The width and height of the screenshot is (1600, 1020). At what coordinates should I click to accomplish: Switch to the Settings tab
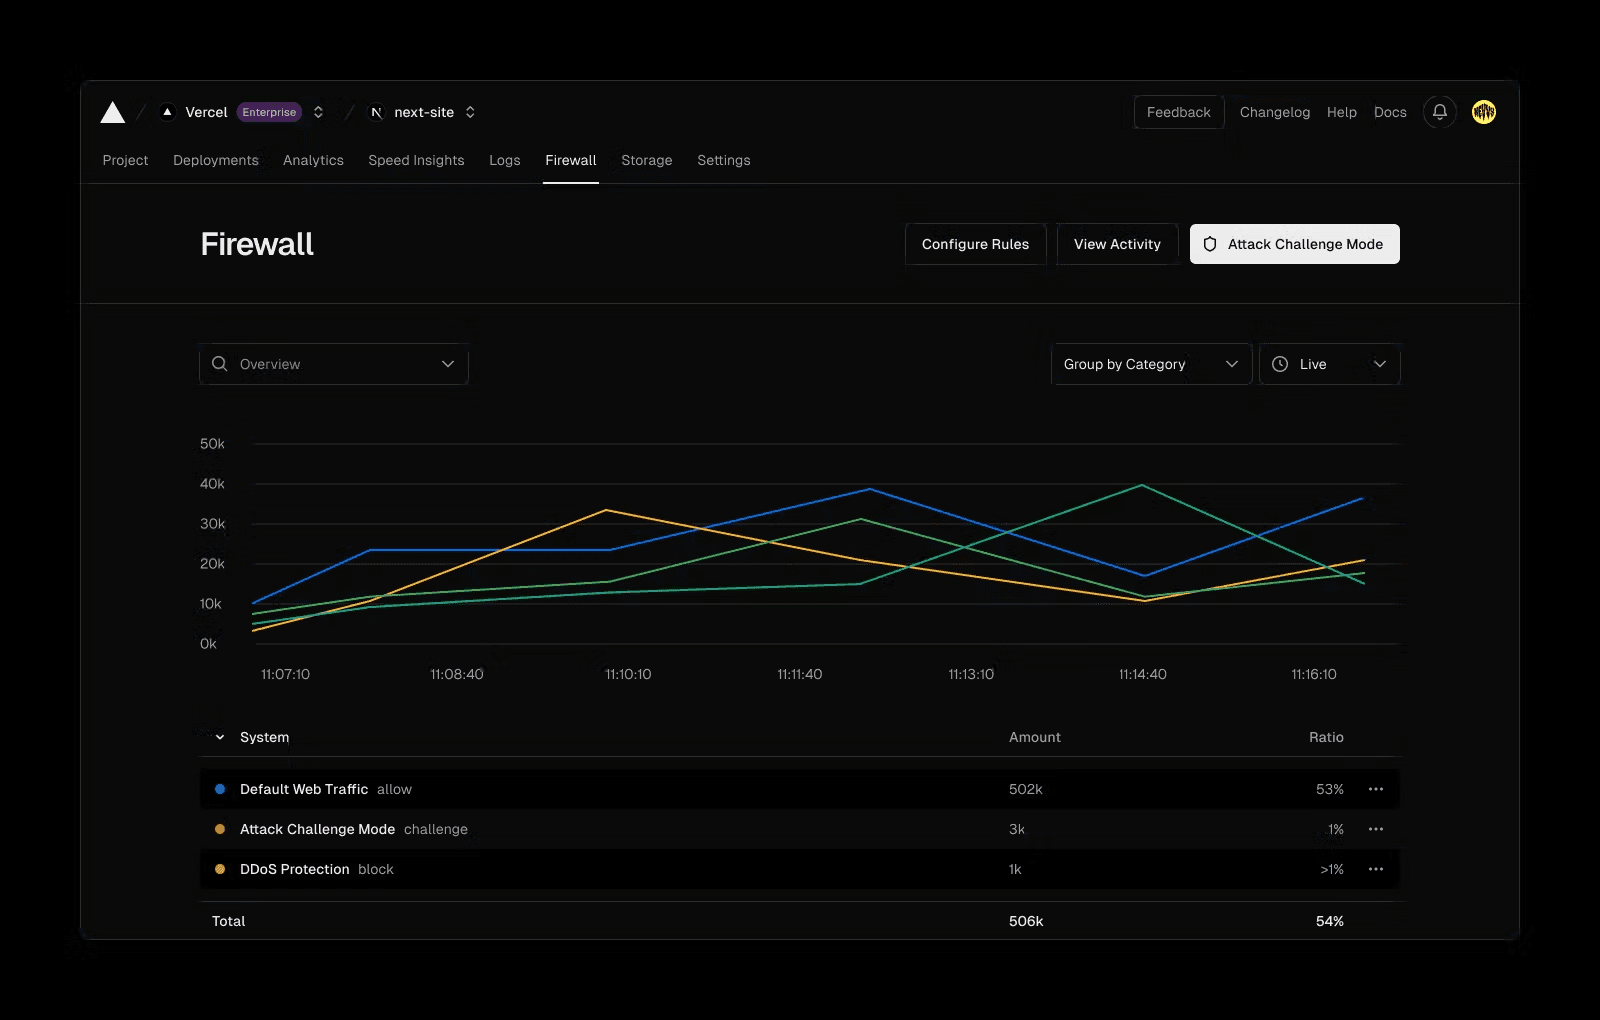(723, 160)
